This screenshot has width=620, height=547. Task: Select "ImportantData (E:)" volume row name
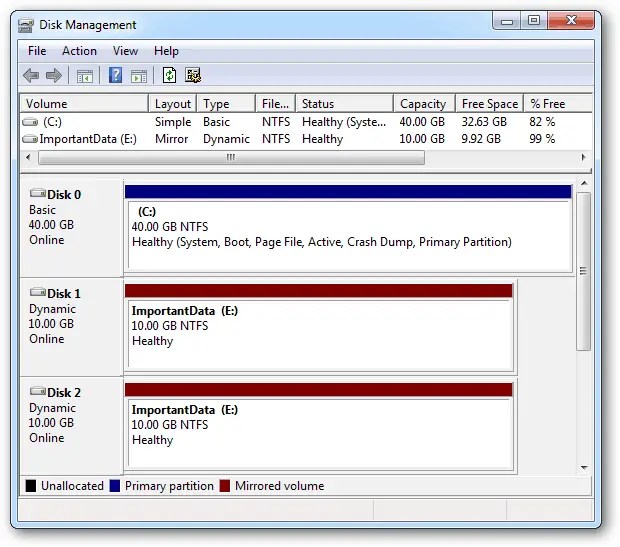click(x=88, y=139)
